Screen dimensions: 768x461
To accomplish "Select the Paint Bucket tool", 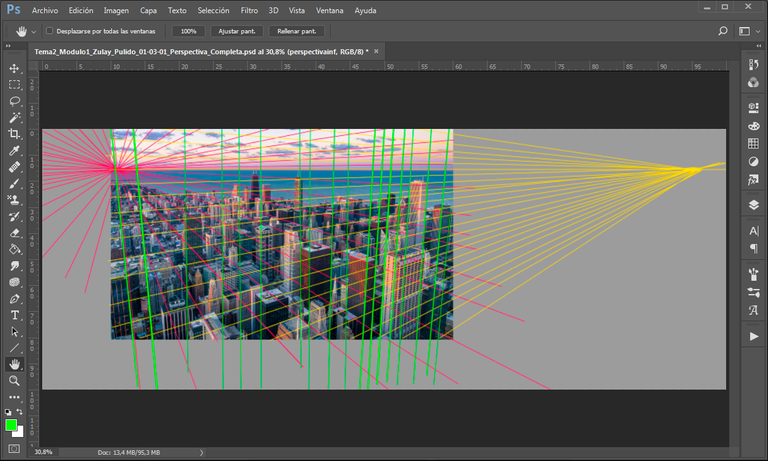I will tap(14, 249).
